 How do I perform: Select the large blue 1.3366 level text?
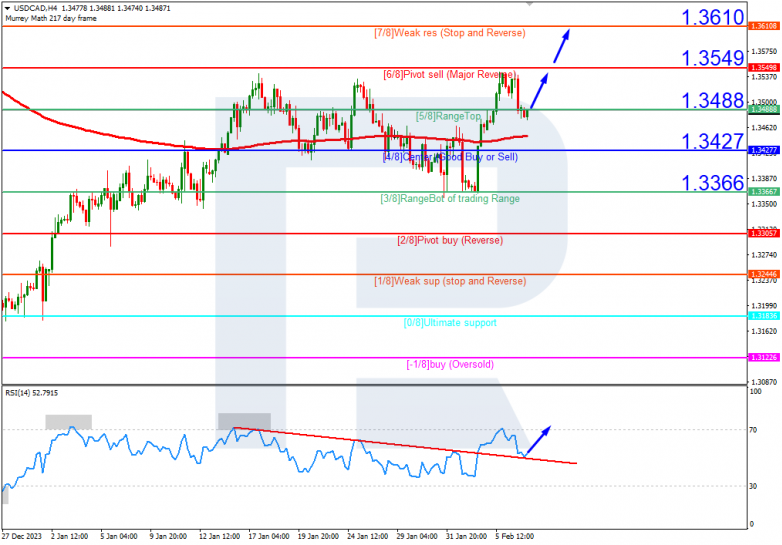pyautogui.click(x=713, y=183)
